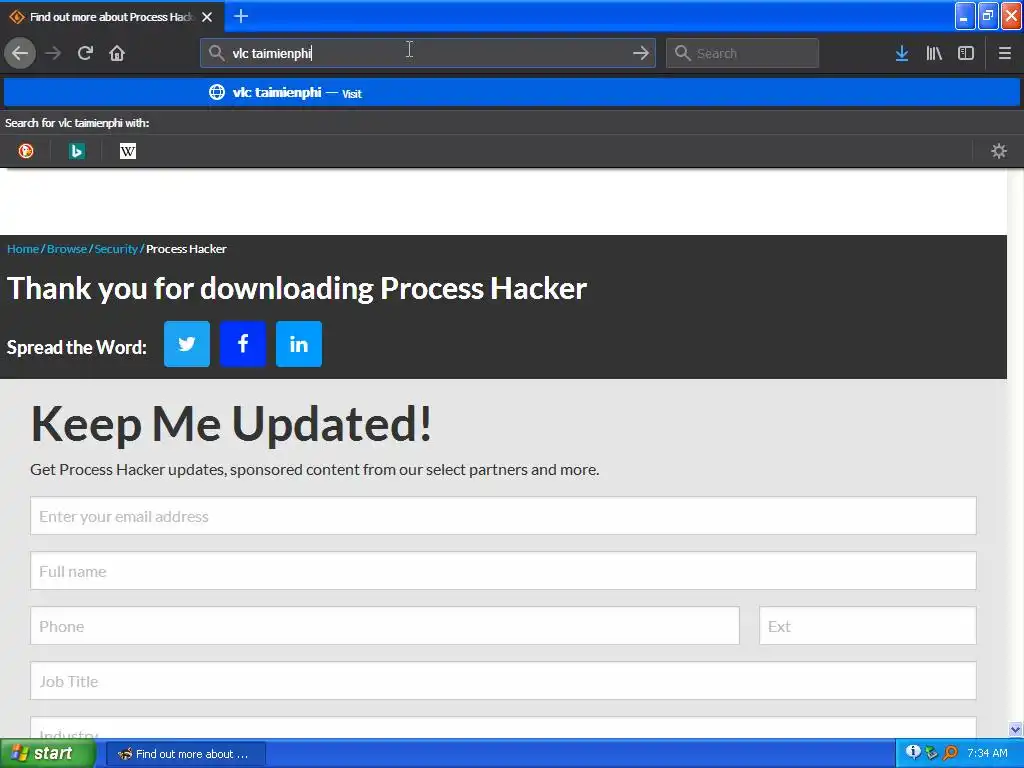Click the Full name field
Image resolution: width=1024 pixels, height=768 pixels.
[x=503, y=571]
